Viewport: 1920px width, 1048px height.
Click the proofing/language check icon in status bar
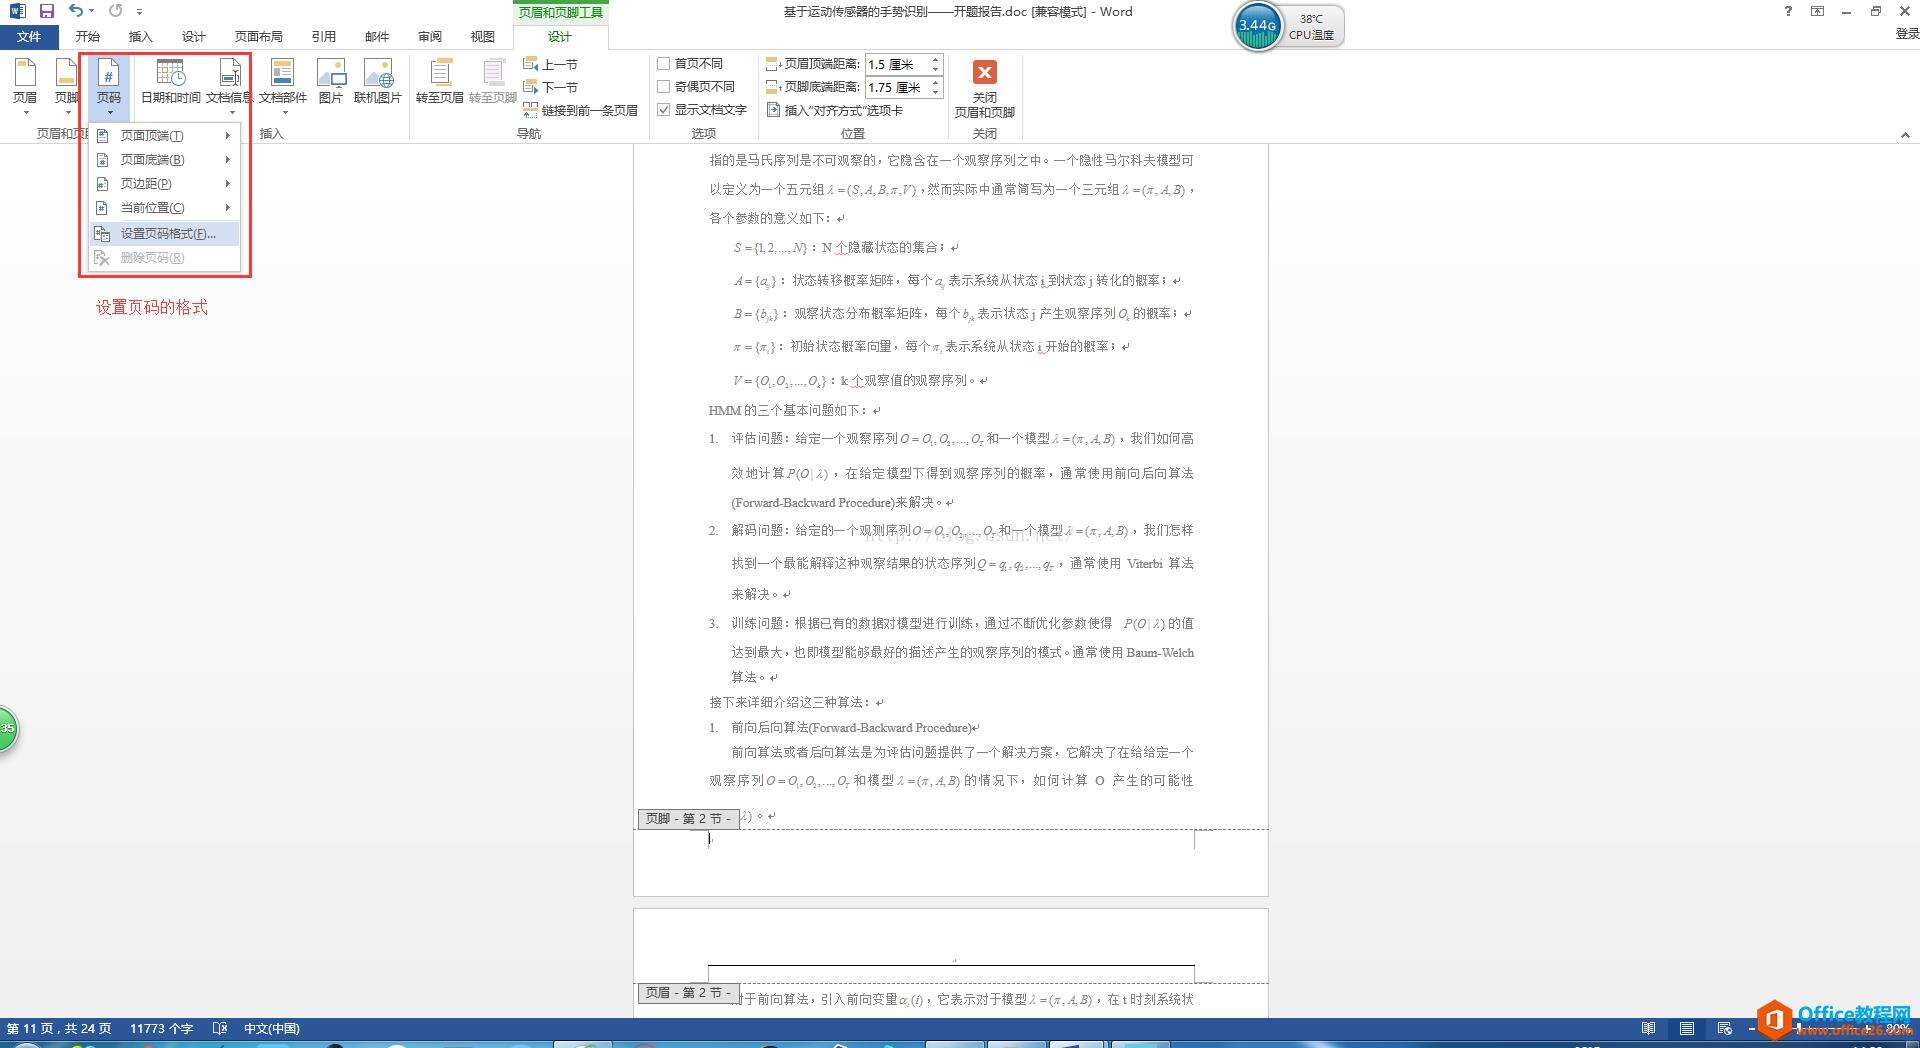click(x=220, y=1028)
